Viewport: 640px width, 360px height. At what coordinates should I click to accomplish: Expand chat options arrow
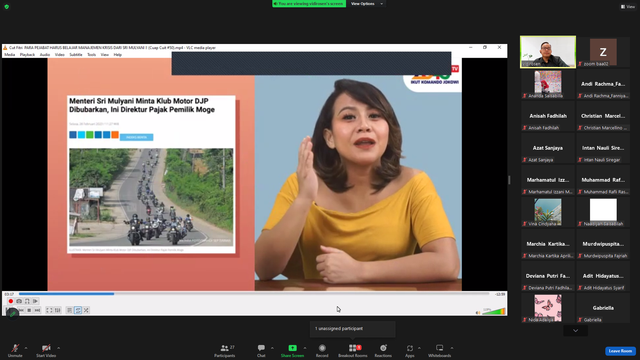coord(272,348)
